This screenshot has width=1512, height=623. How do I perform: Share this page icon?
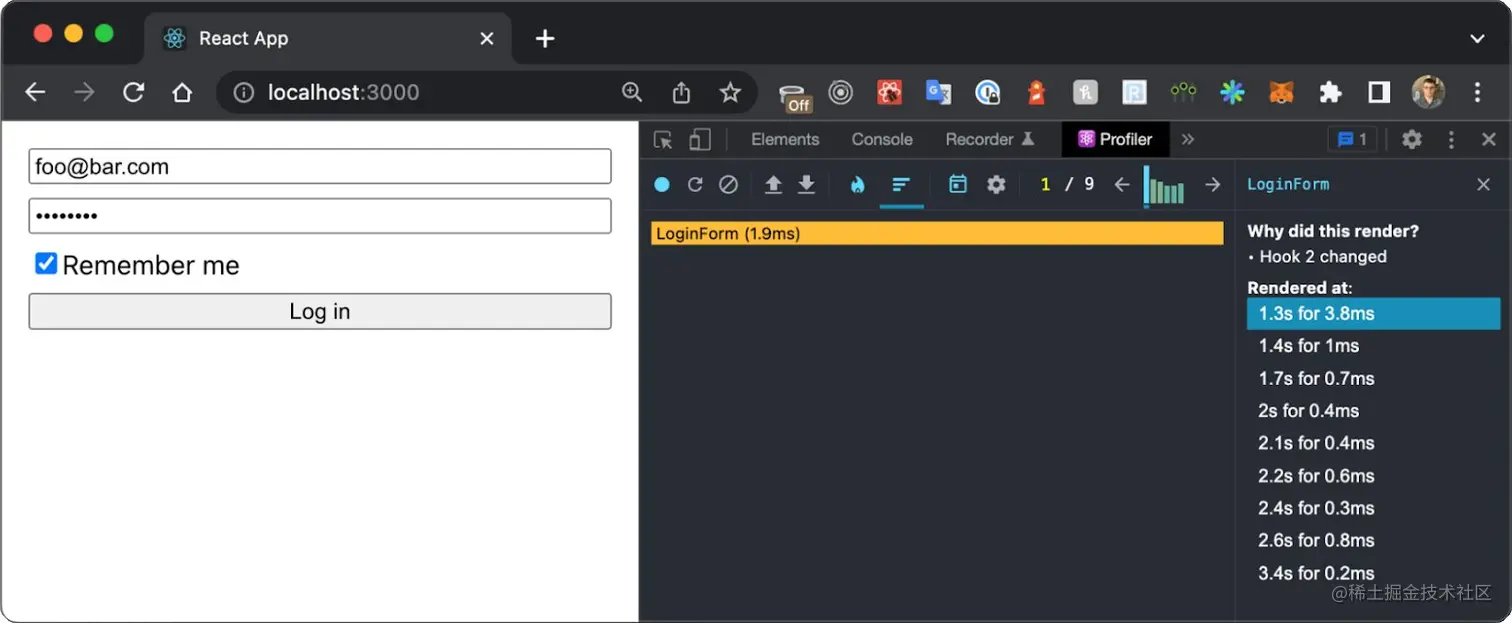click(681, 93)
